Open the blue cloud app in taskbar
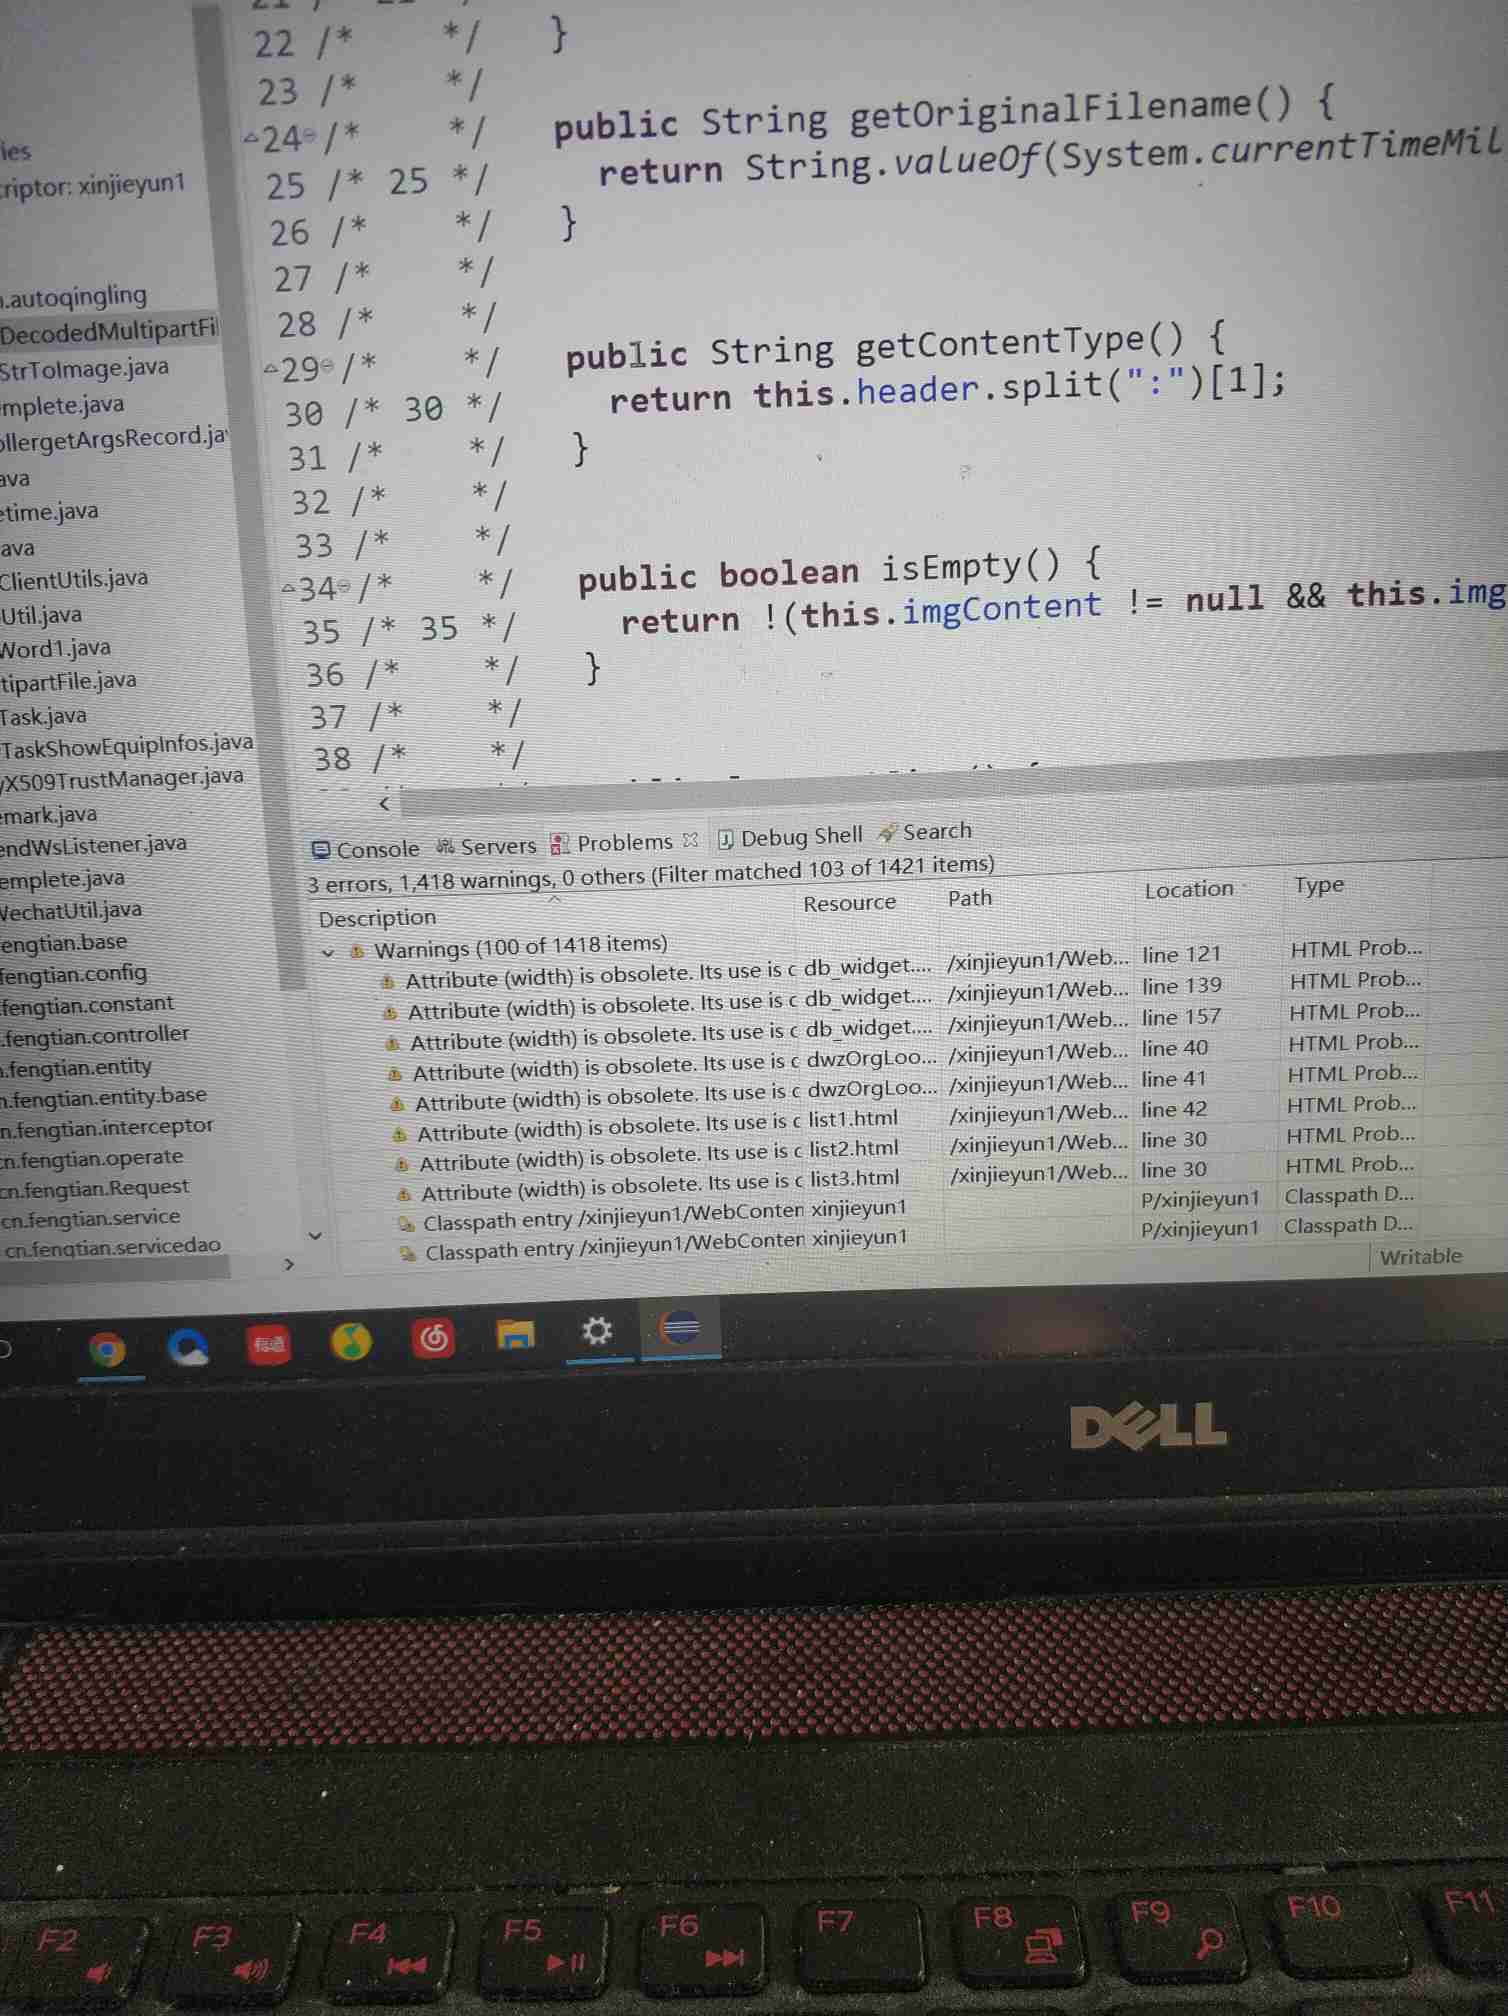This screenshot has height=2016, width=1508. tap(188, 1347)
